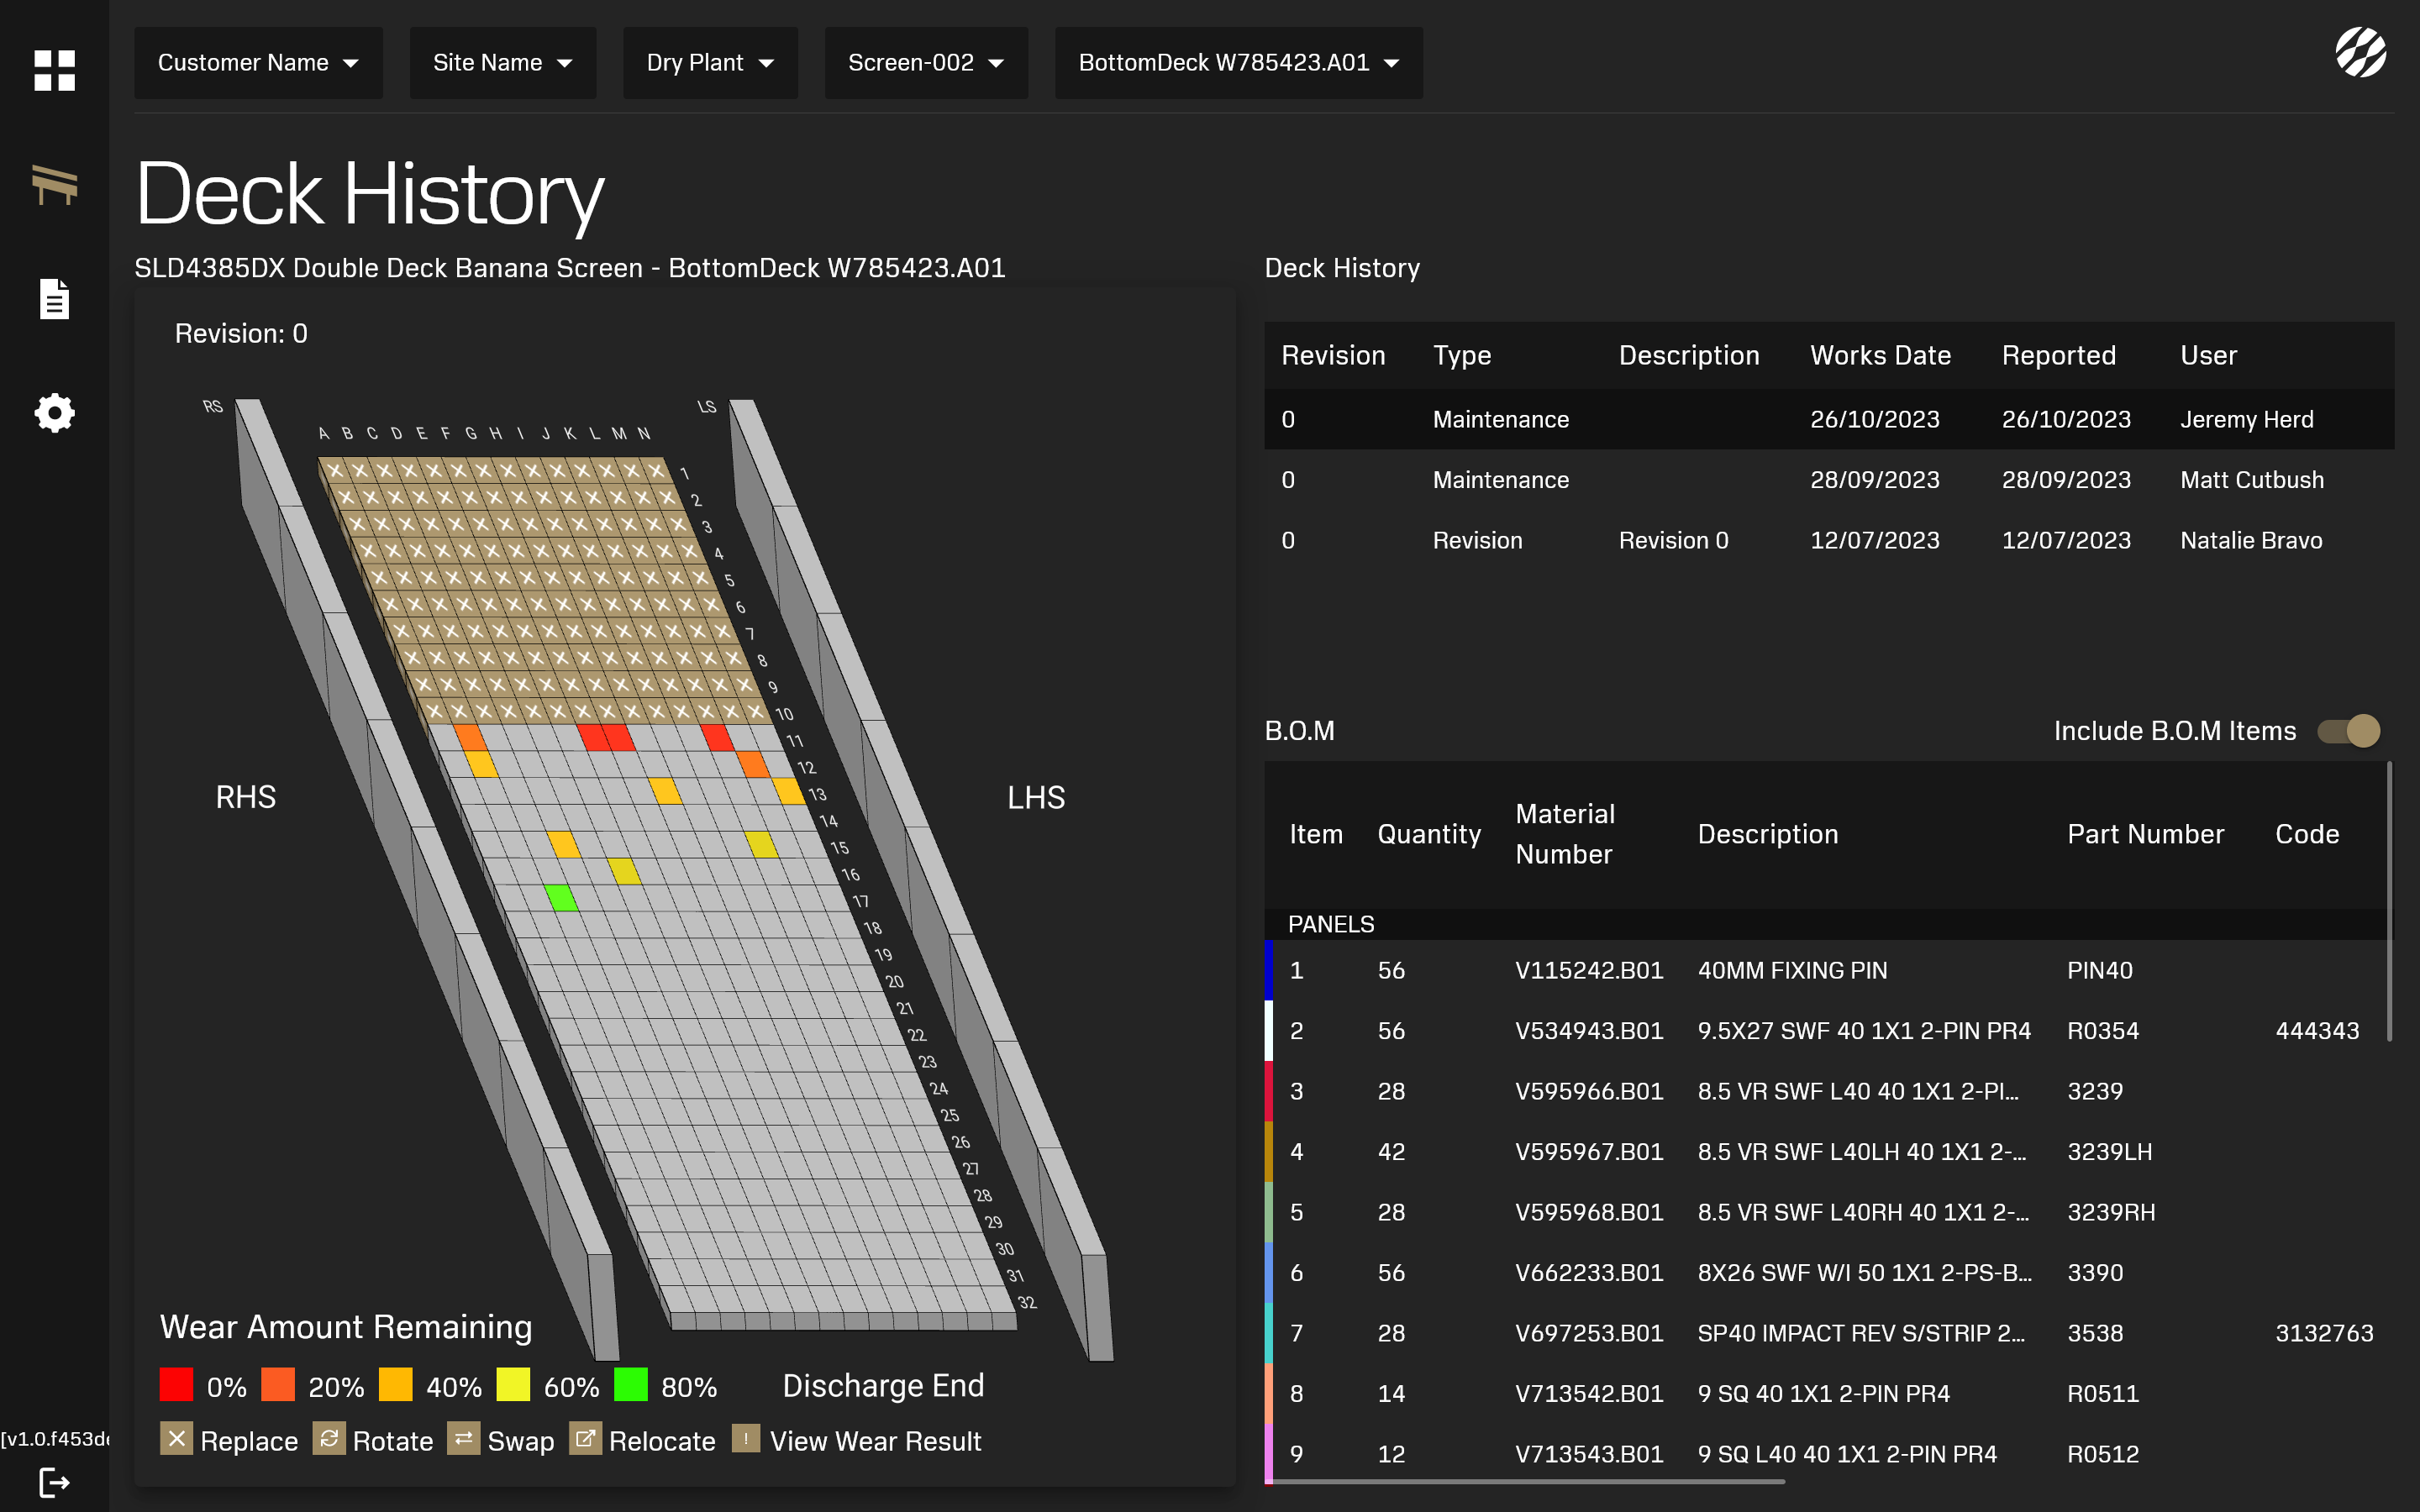This screenshot has width=2420, height=1512.
Task: Click the red 0% wear color swatch
Action: [x=176, y=1385]
